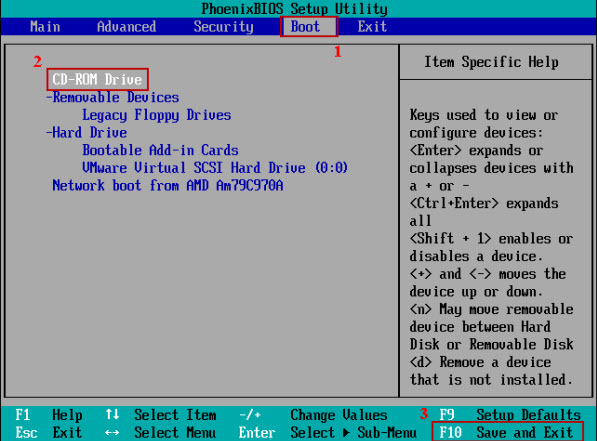Select Bootable Add-in Cards entry
597x441 pixels.
tap(160, 150)
